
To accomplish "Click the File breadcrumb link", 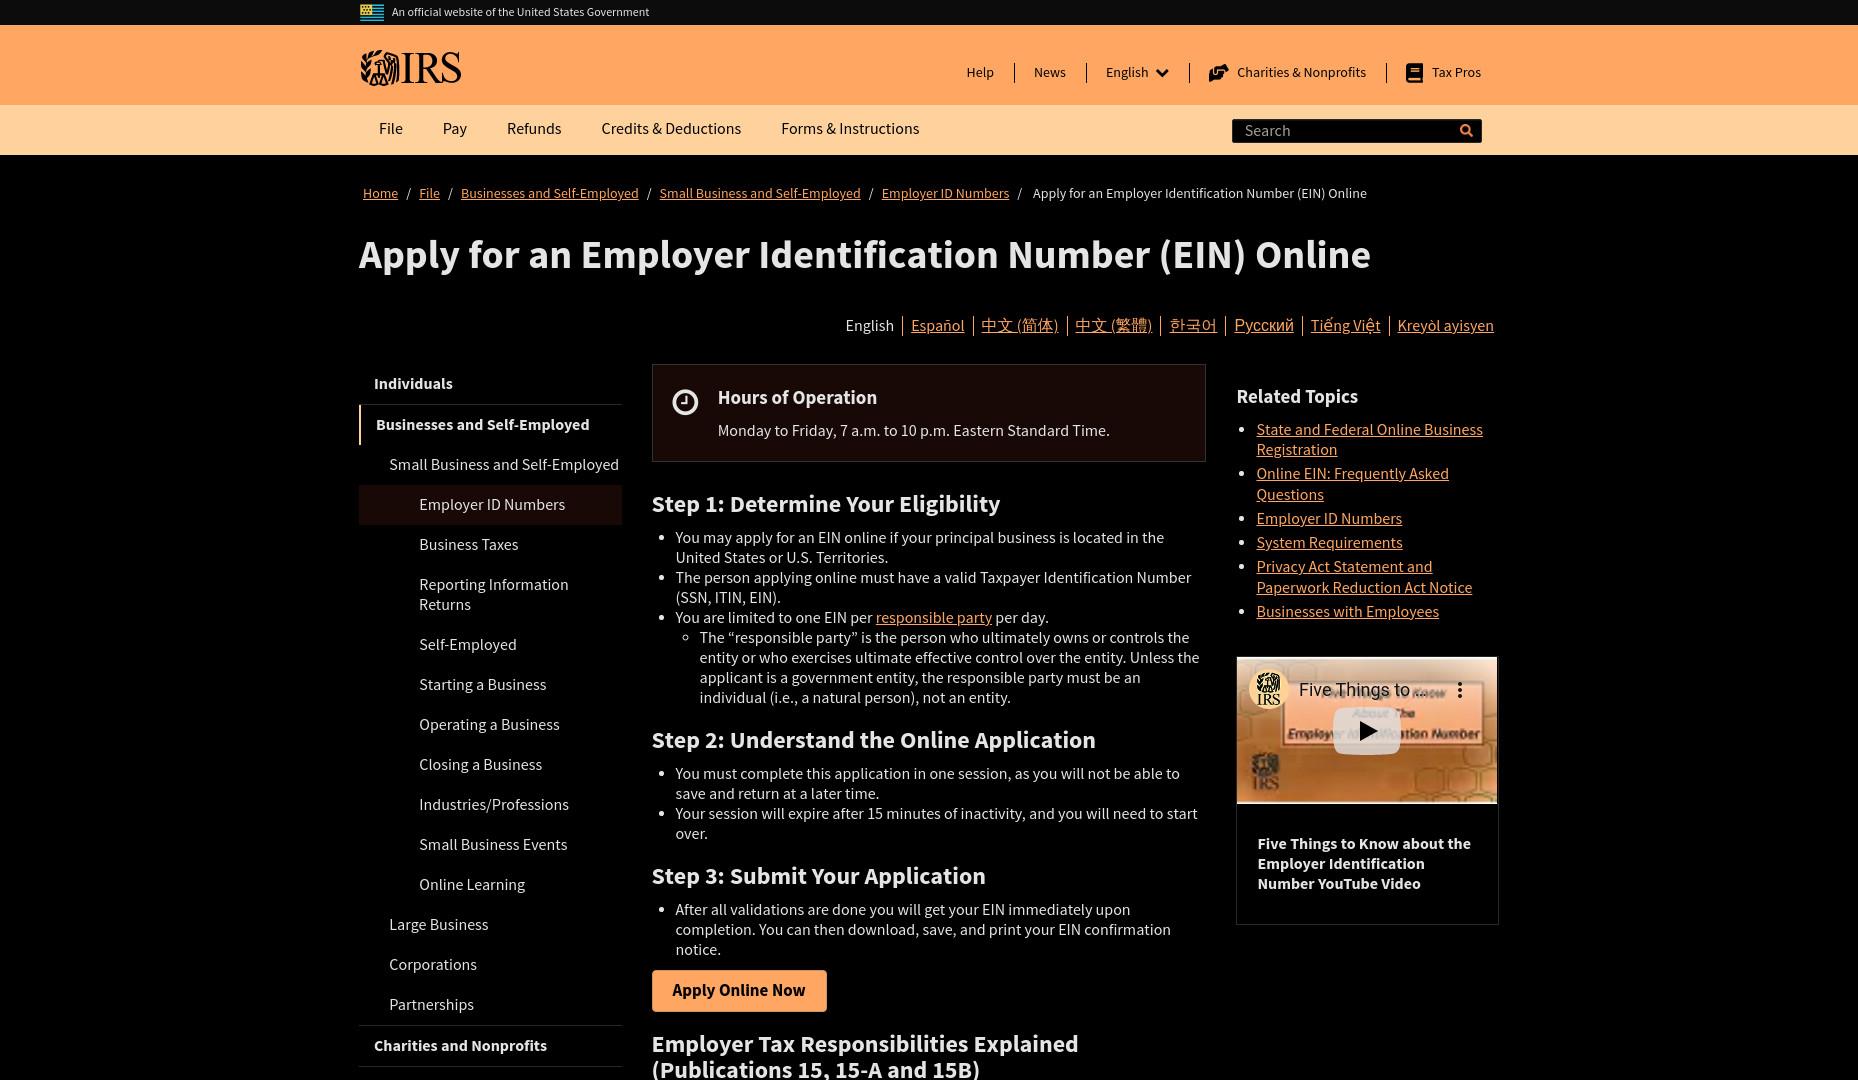I will coord(429,194).
